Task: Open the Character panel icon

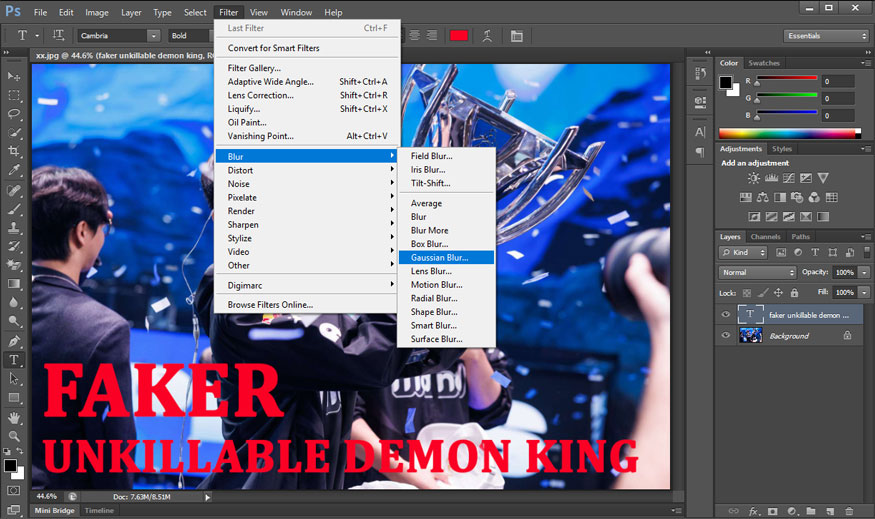Action: tap(700, 132)
